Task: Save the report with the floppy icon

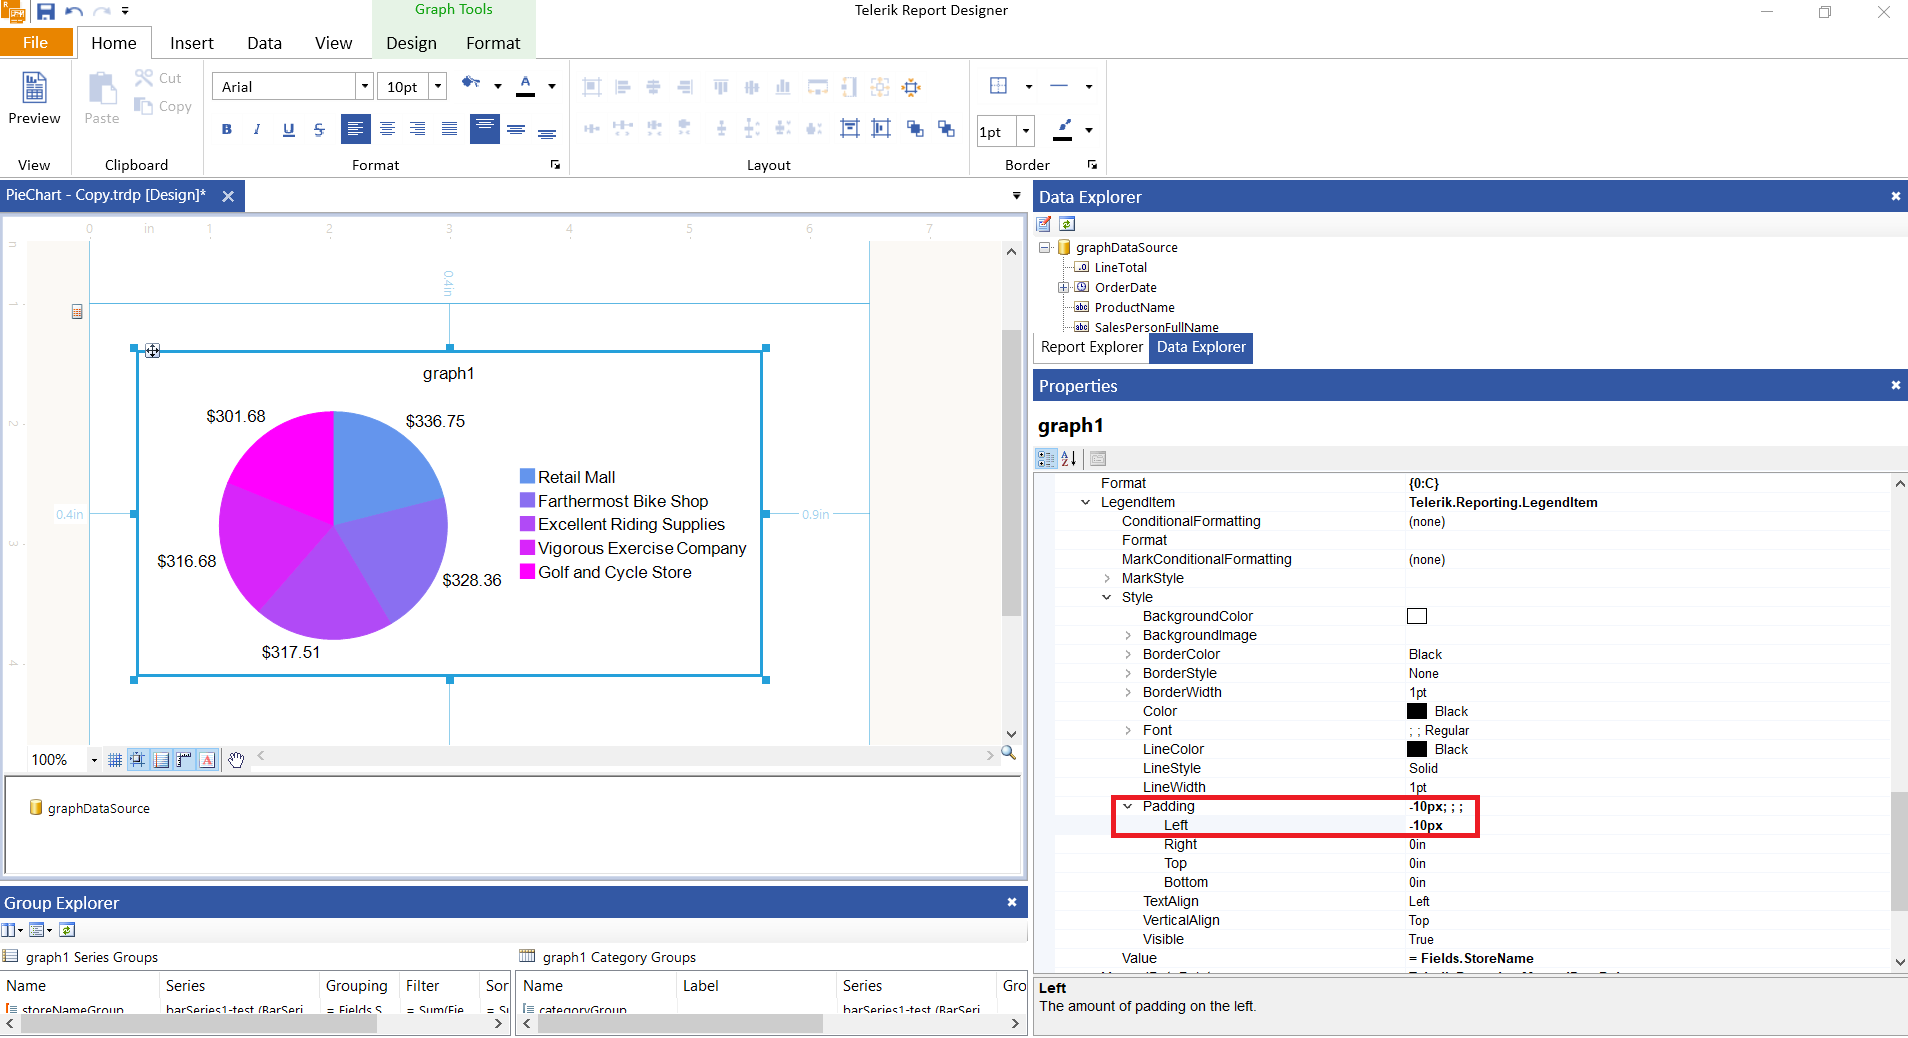Action: (x=46, y=12)
